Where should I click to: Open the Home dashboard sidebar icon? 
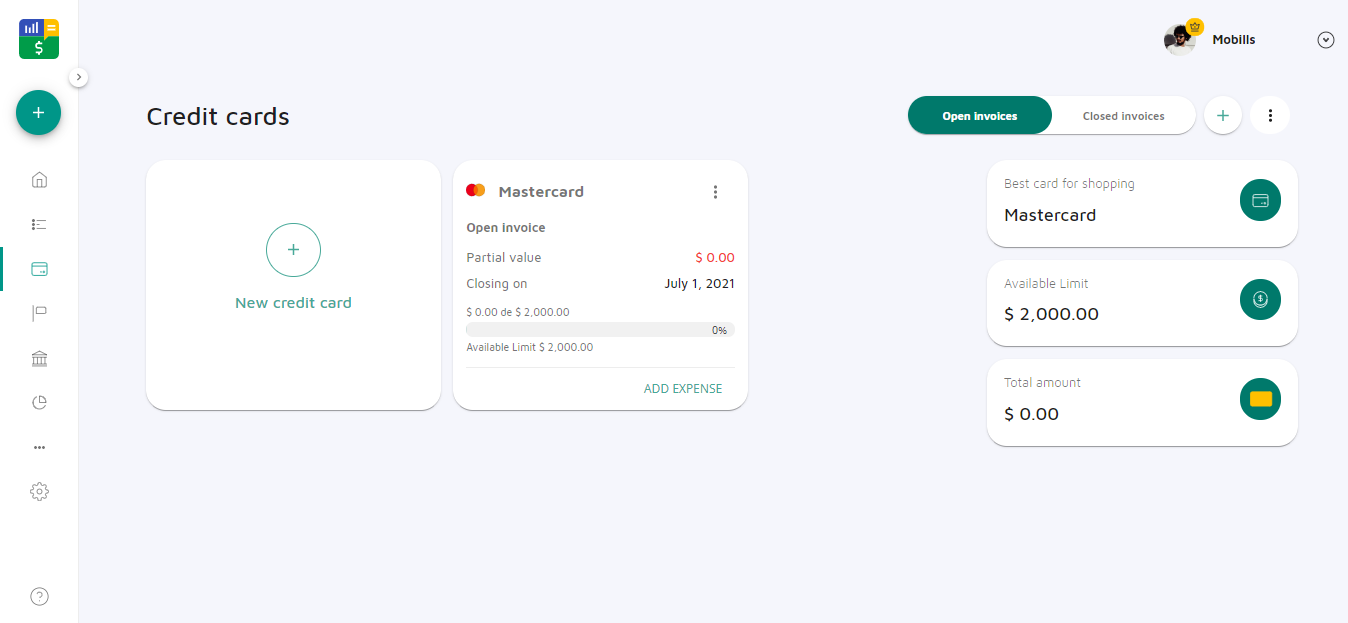point(39,180)
